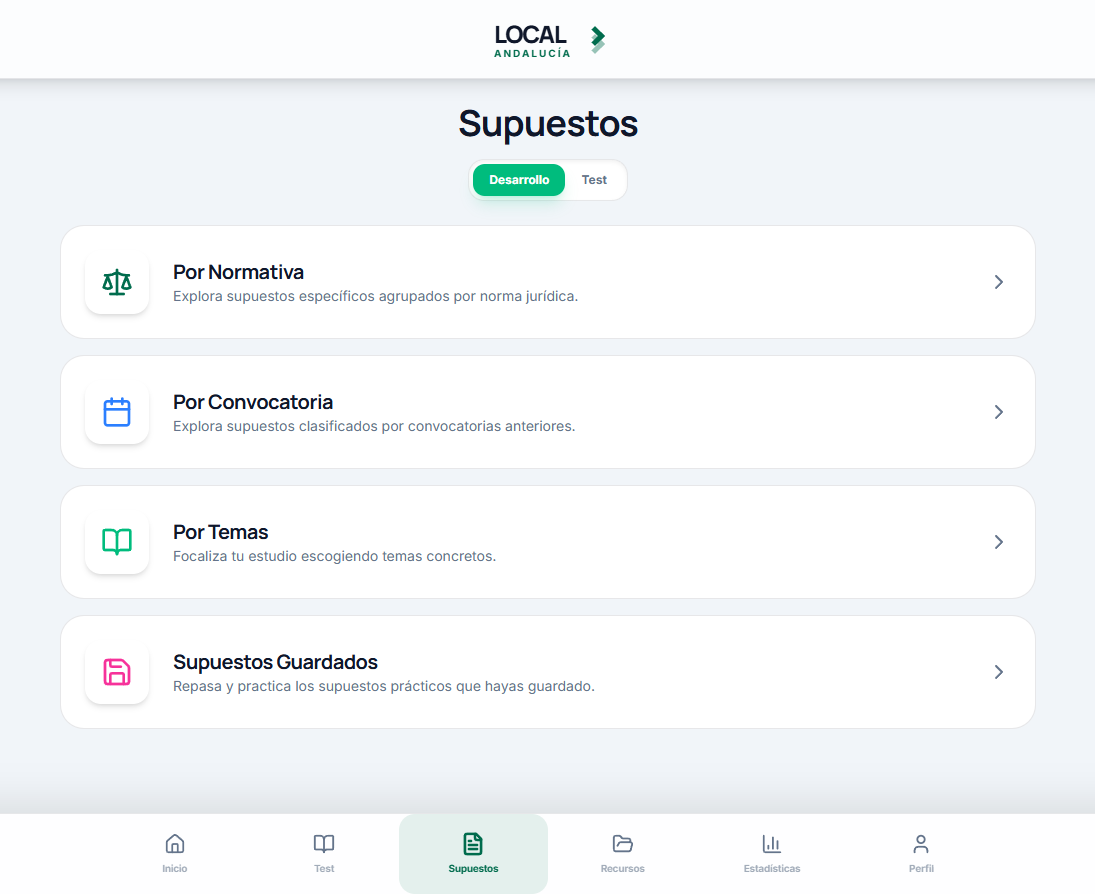This screenshot has height=894, width=1095.
Task: Open the Recursos folder icon
Action: click(x=622, y=844)
